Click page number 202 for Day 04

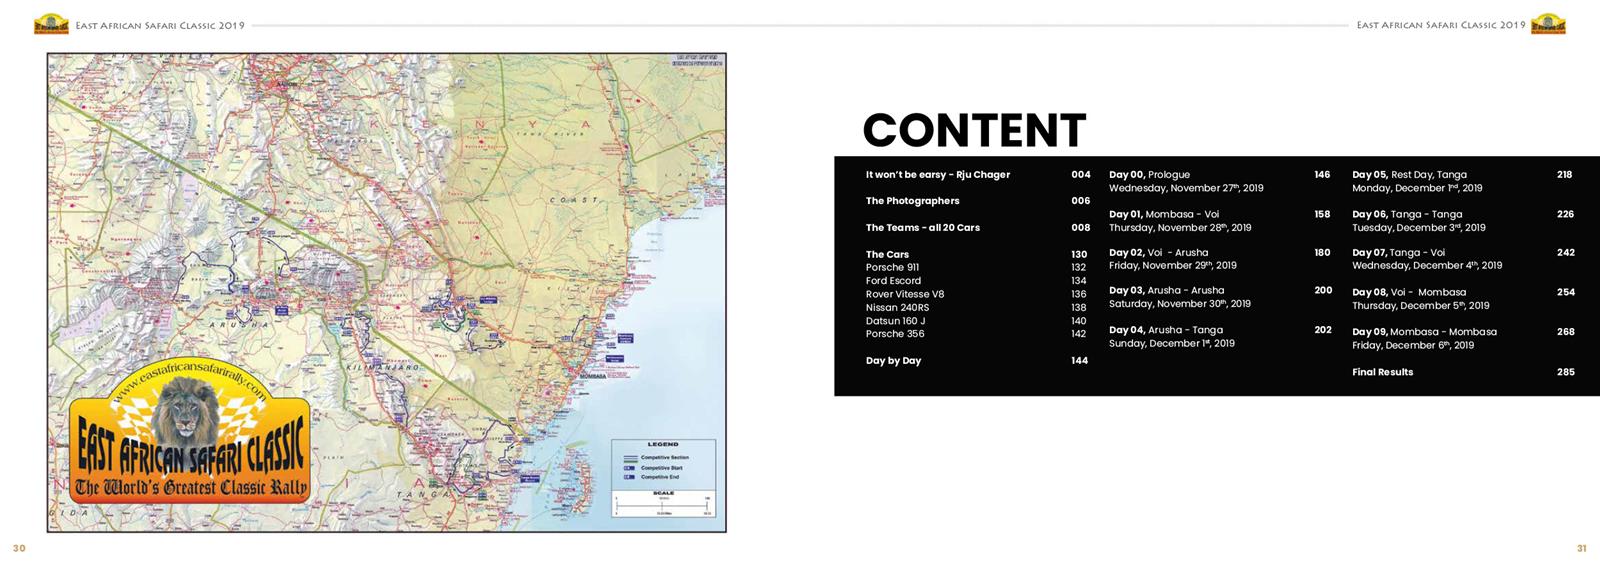click(x=1323, y=330)
